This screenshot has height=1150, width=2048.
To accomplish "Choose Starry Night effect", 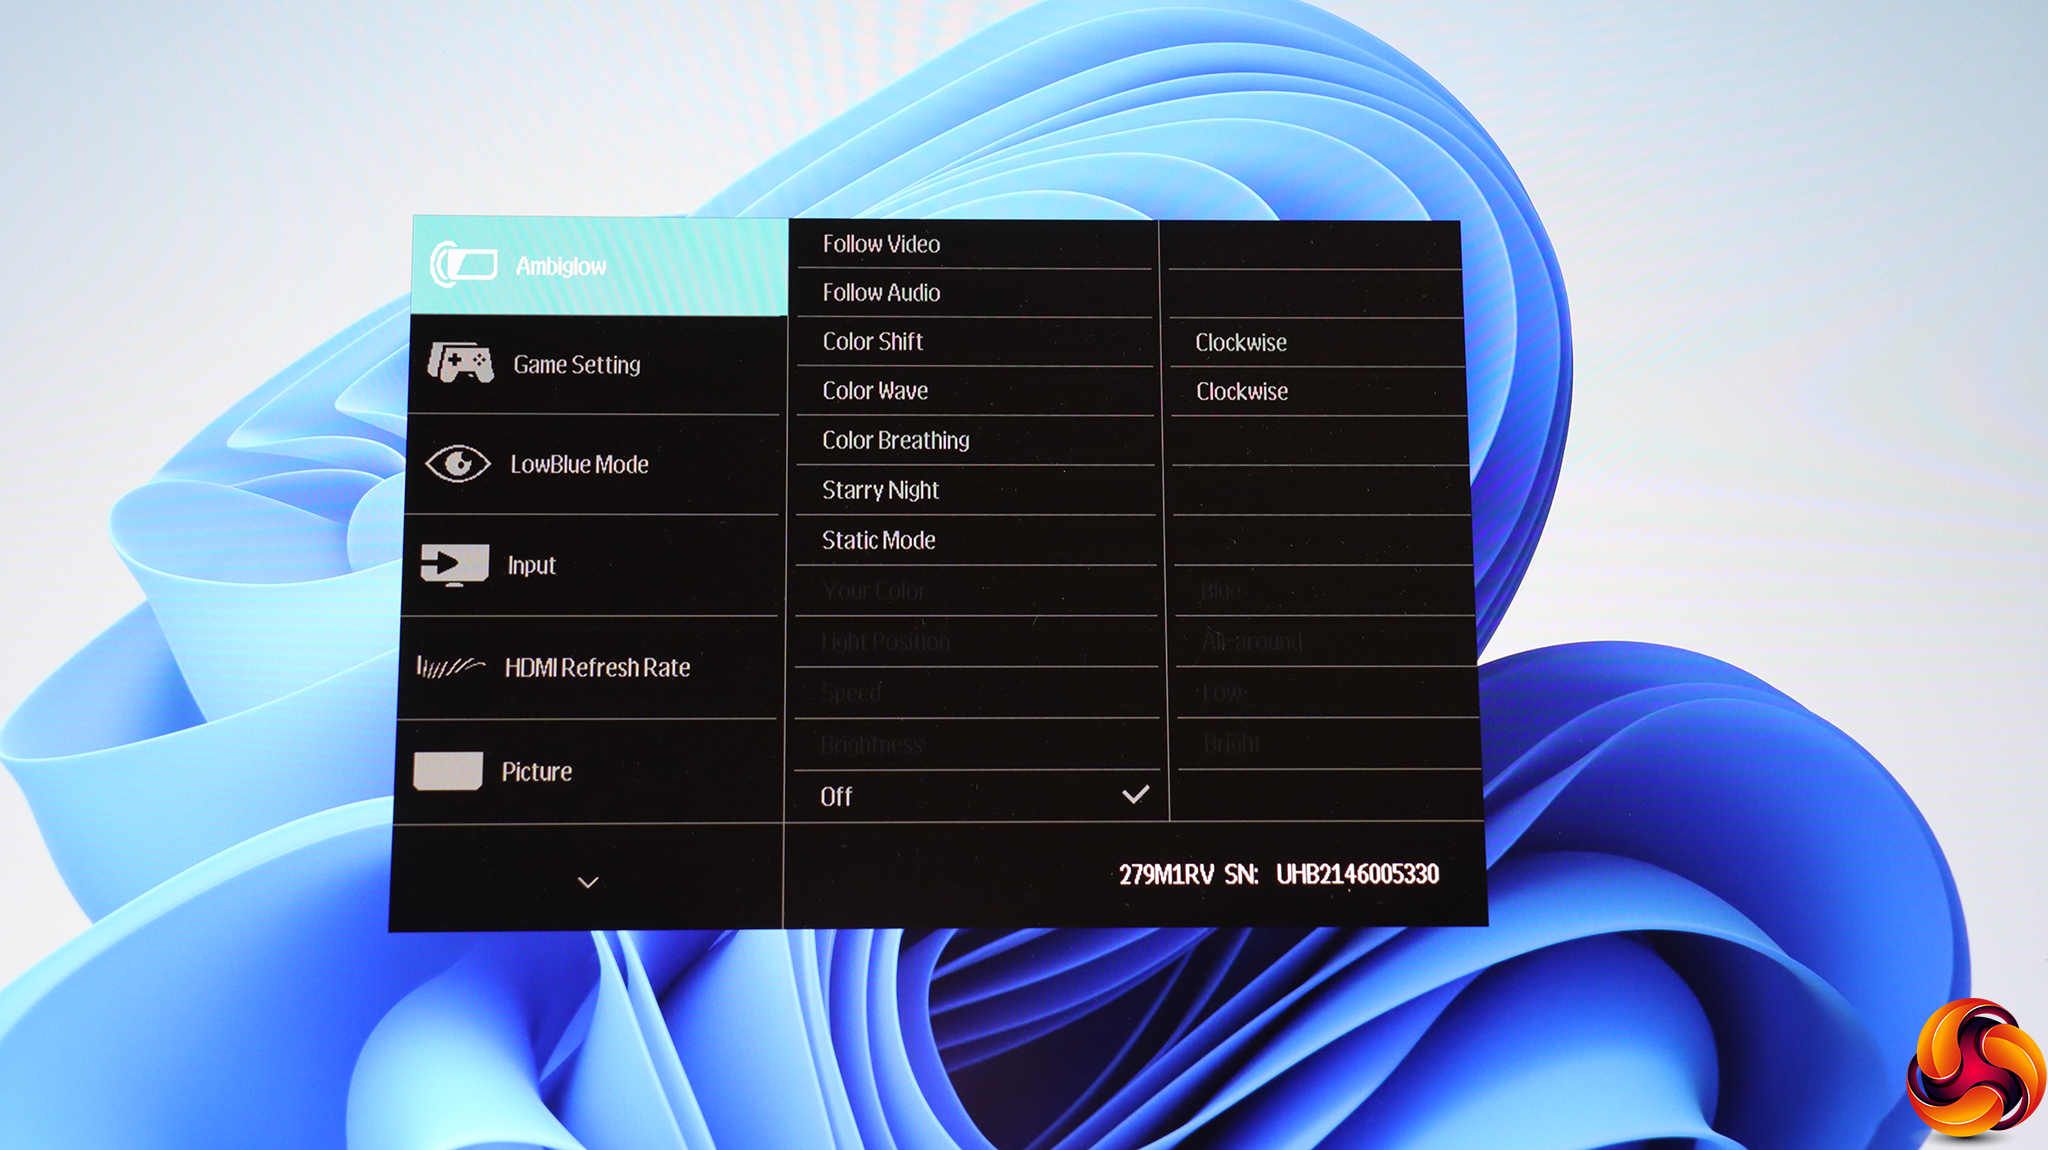I will click(880, 490).
